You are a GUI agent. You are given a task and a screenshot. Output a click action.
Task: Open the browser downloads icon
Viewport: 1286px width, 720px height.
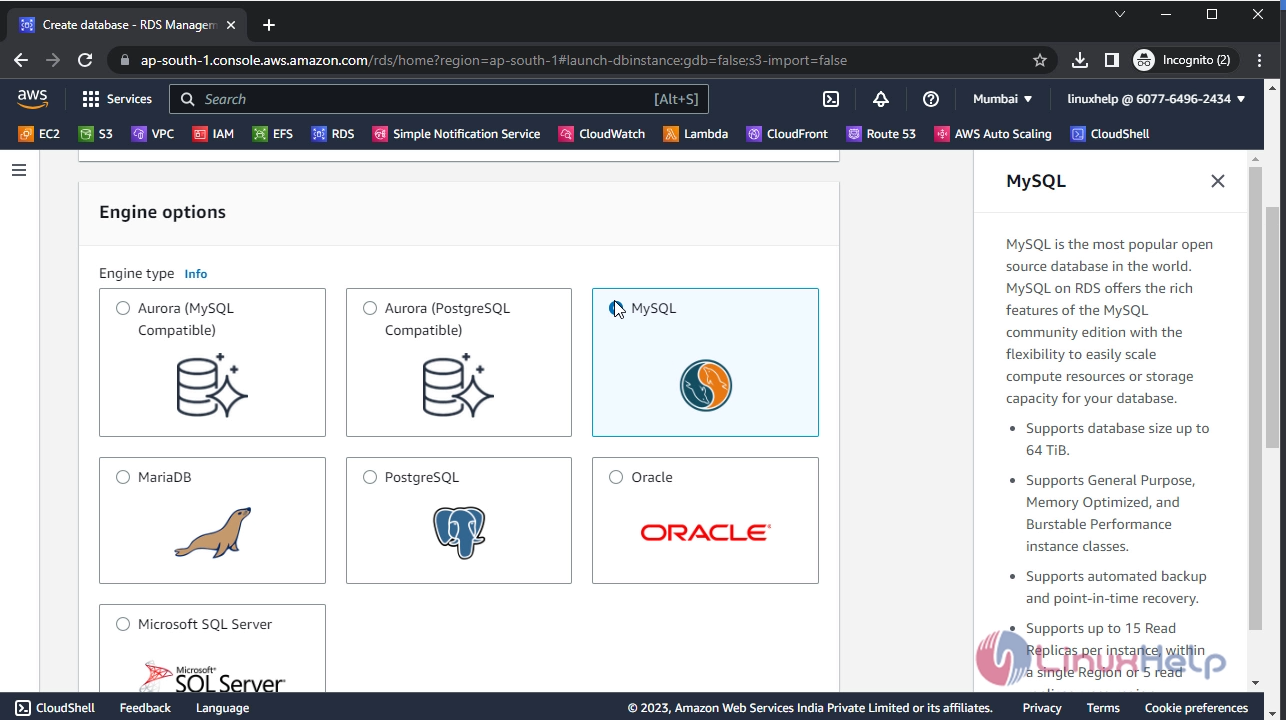coord(1080,60)
